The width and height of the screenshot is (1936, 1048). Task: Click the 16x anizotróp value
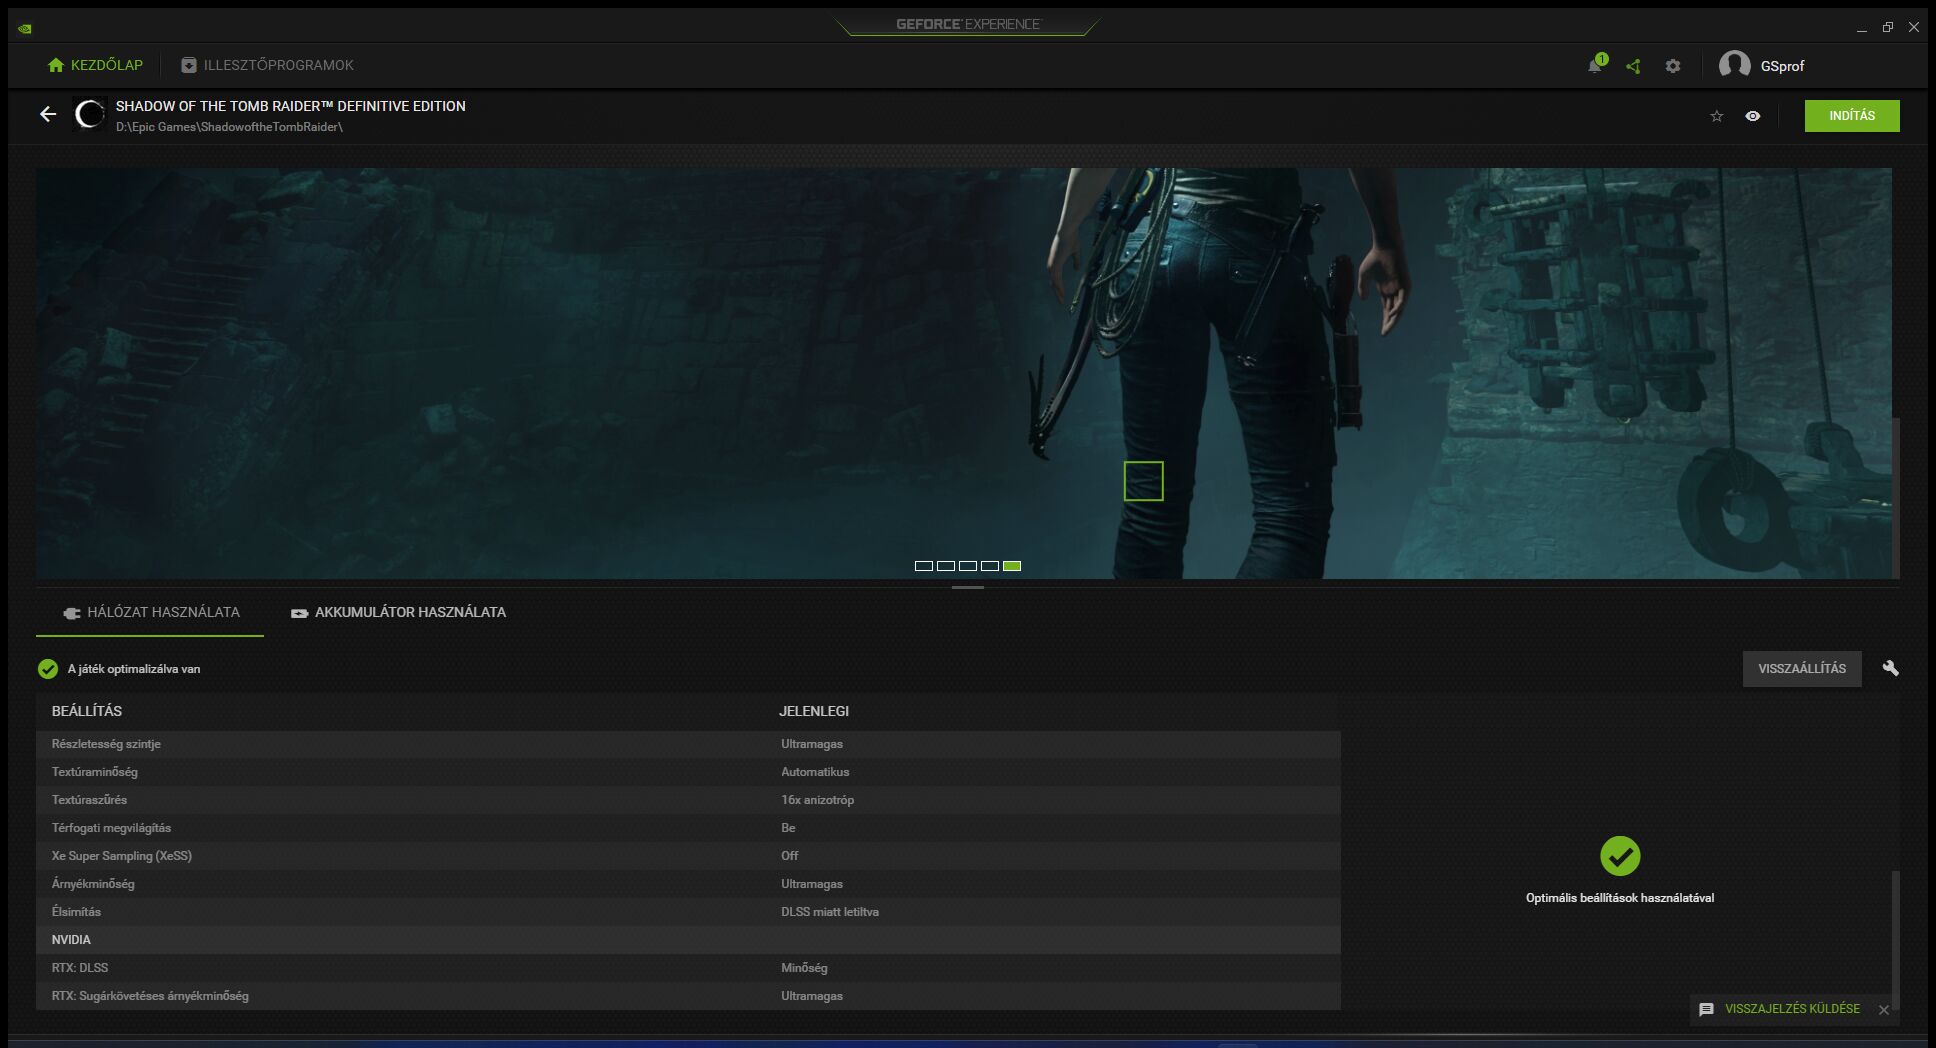point(817,800)
